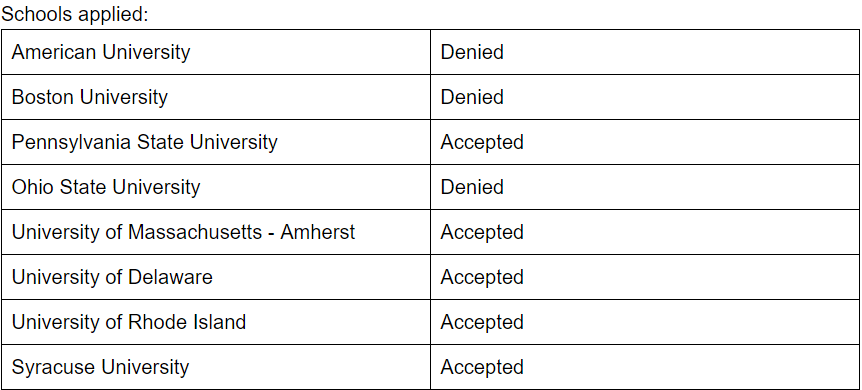Click Denied status for Boston University
The width and height of the screenshot is (862, 390).
472,97
